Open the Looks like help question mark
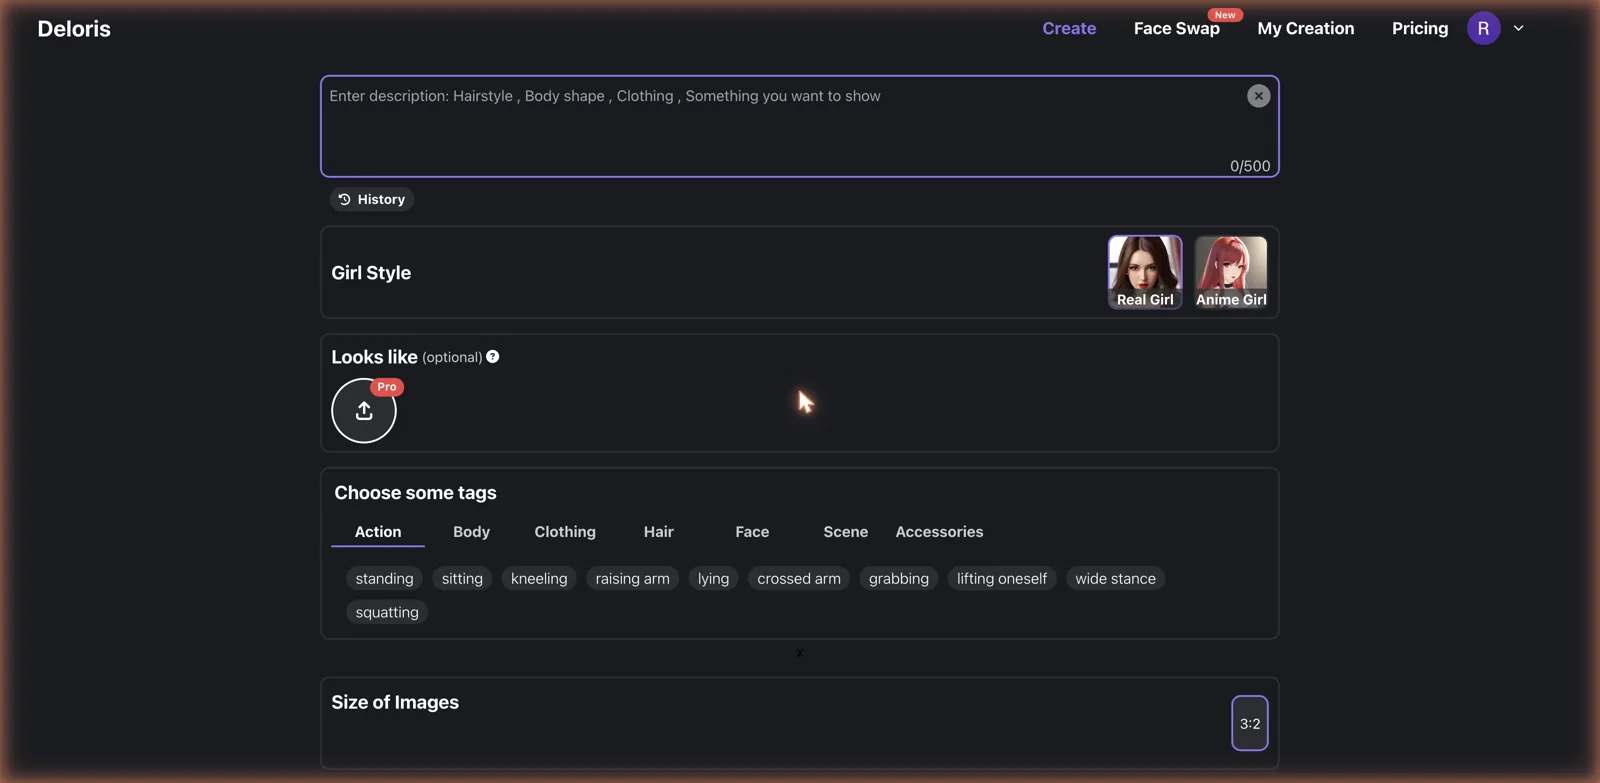 click(493, 357)
